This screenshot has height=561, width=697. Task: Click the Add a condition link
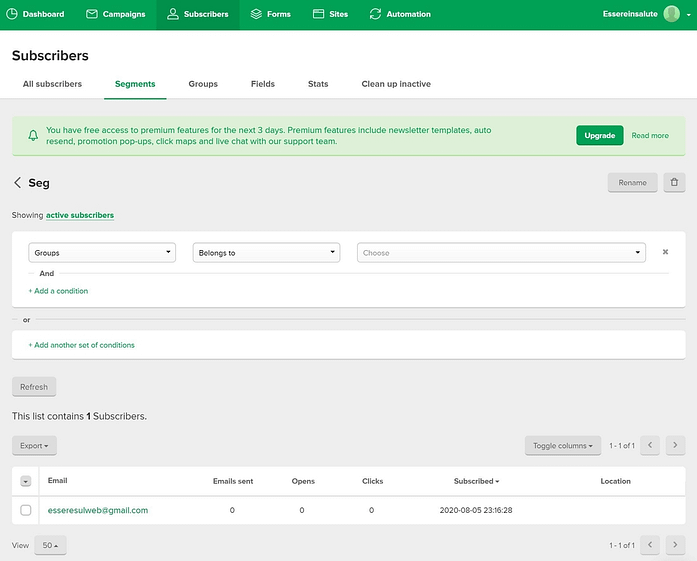[58, 291]
